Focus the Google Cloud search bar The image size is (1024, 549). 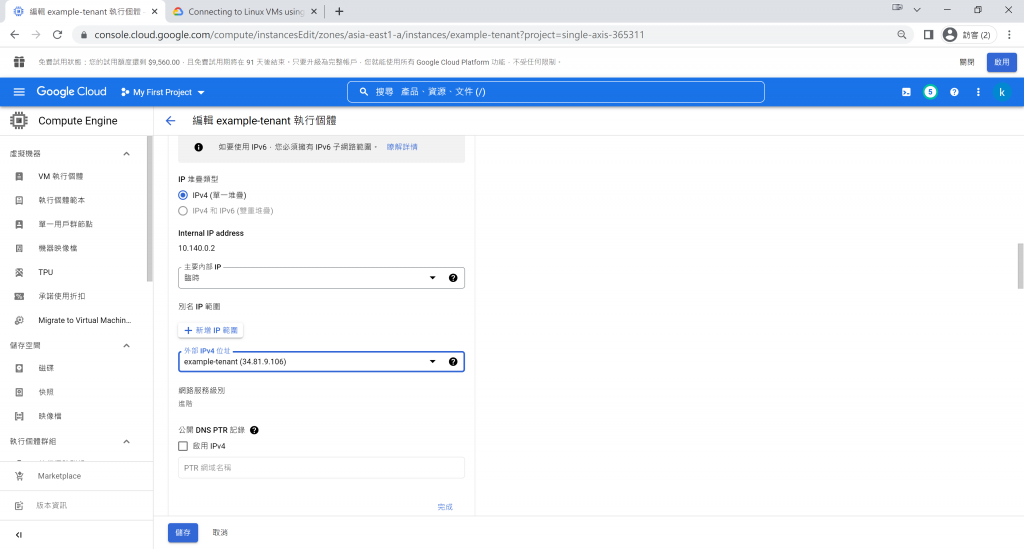(556, 92)
